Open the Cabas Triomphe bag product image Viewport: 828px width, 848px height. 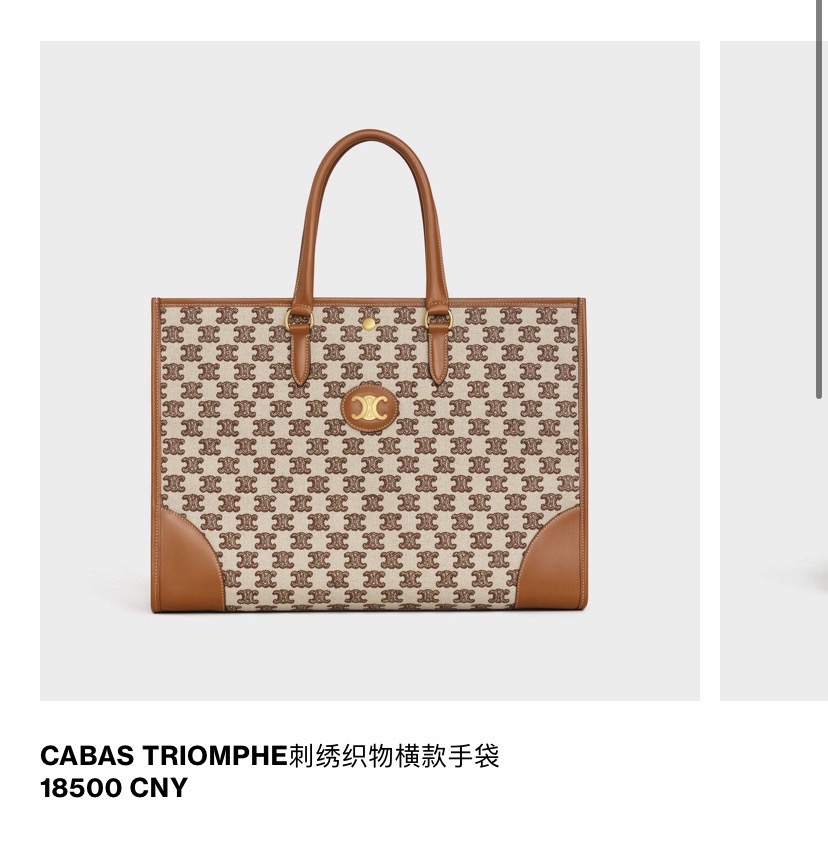[369, 370]
